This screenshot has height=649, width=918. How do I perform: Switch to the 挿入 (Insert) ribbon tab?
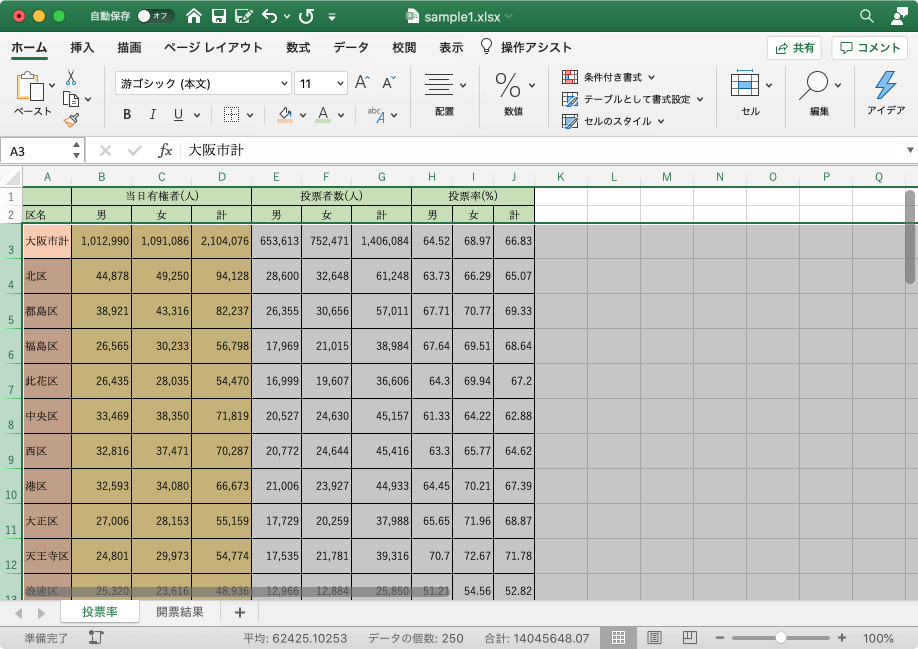(82, 47)
